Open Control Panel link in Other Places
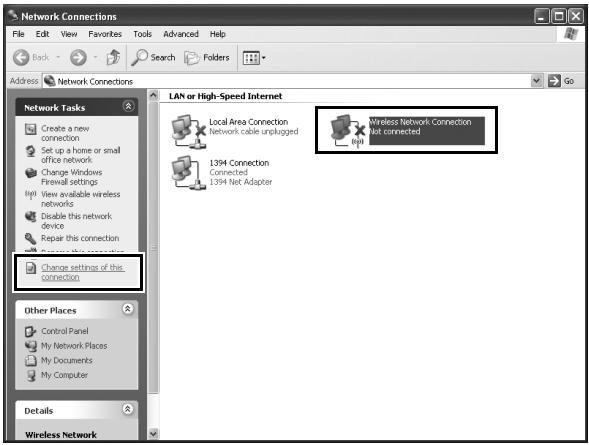This screenshot has height=445, width=589. tap(65, 331)
